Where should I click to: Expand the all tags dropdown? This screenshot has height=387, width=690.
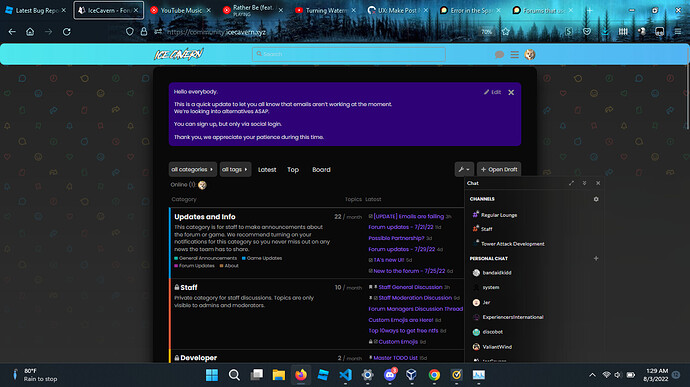(x=235, y=170)
